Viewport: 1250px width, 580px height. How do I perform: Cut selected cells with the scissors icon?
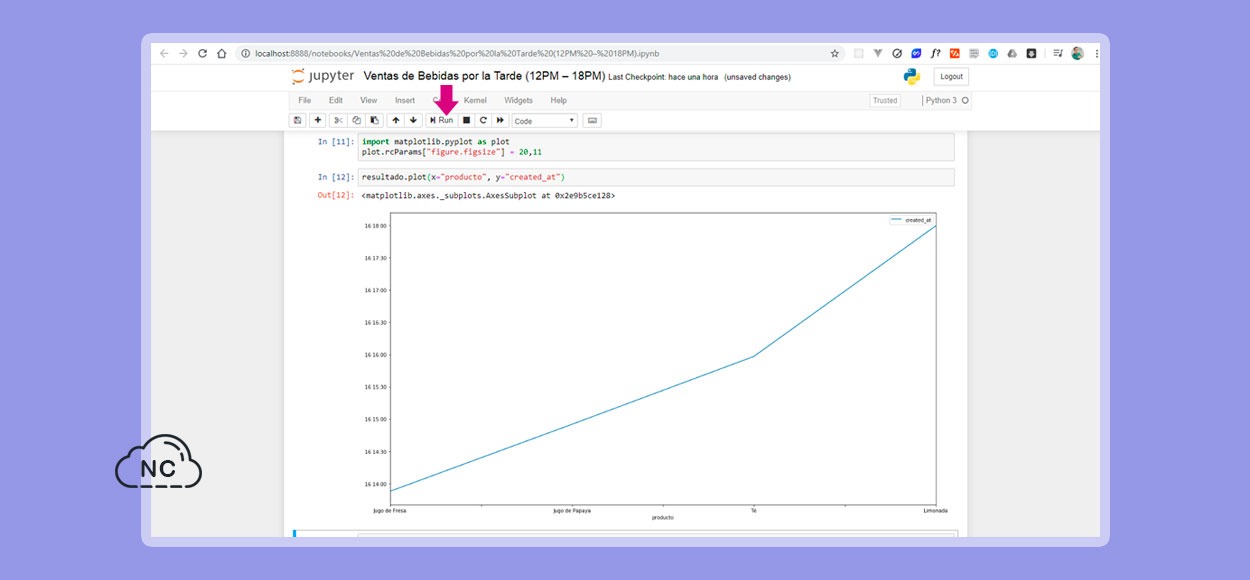click(339, 120)
